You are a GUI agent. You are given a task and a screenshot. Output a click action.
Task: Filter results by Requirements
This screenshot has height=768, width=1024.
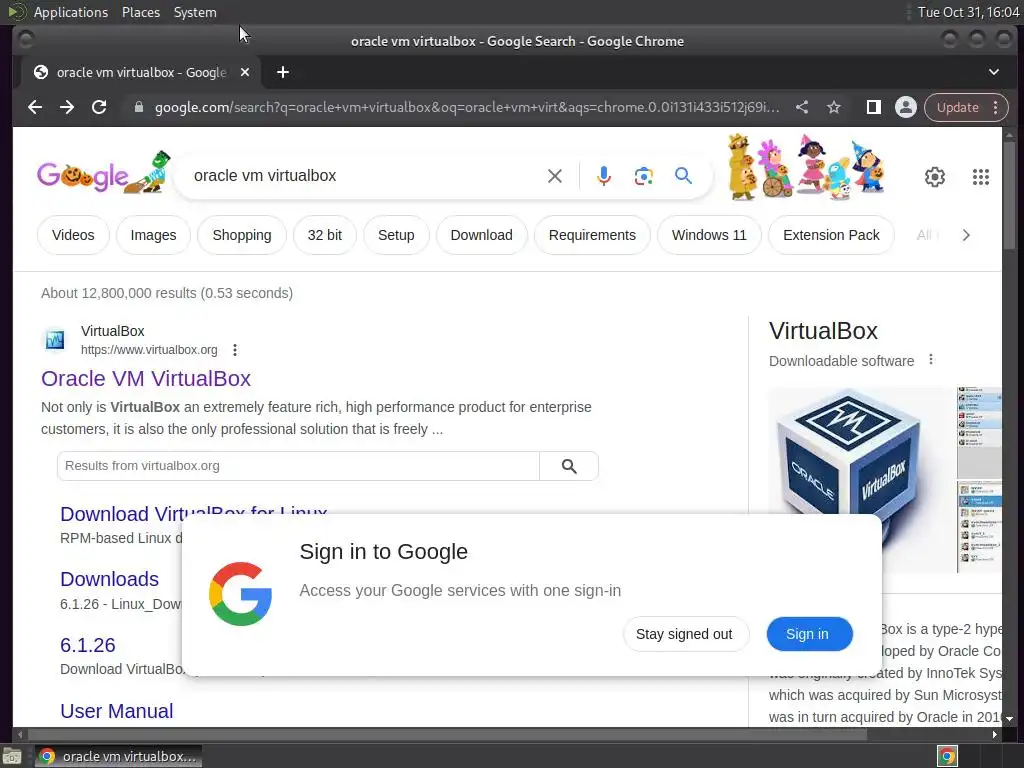tap(592, 235)
